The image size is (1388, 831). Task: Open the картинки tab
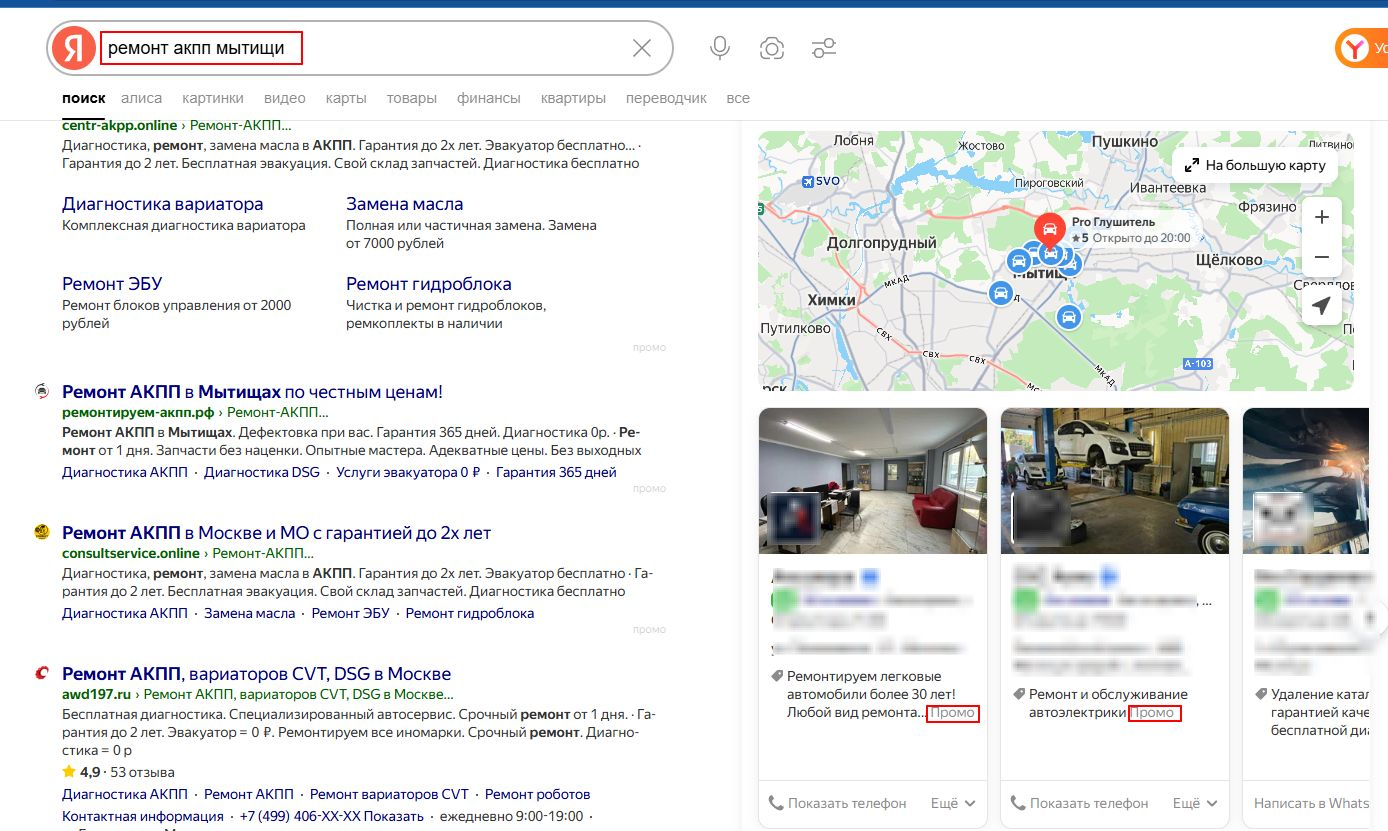coord(213,98)
